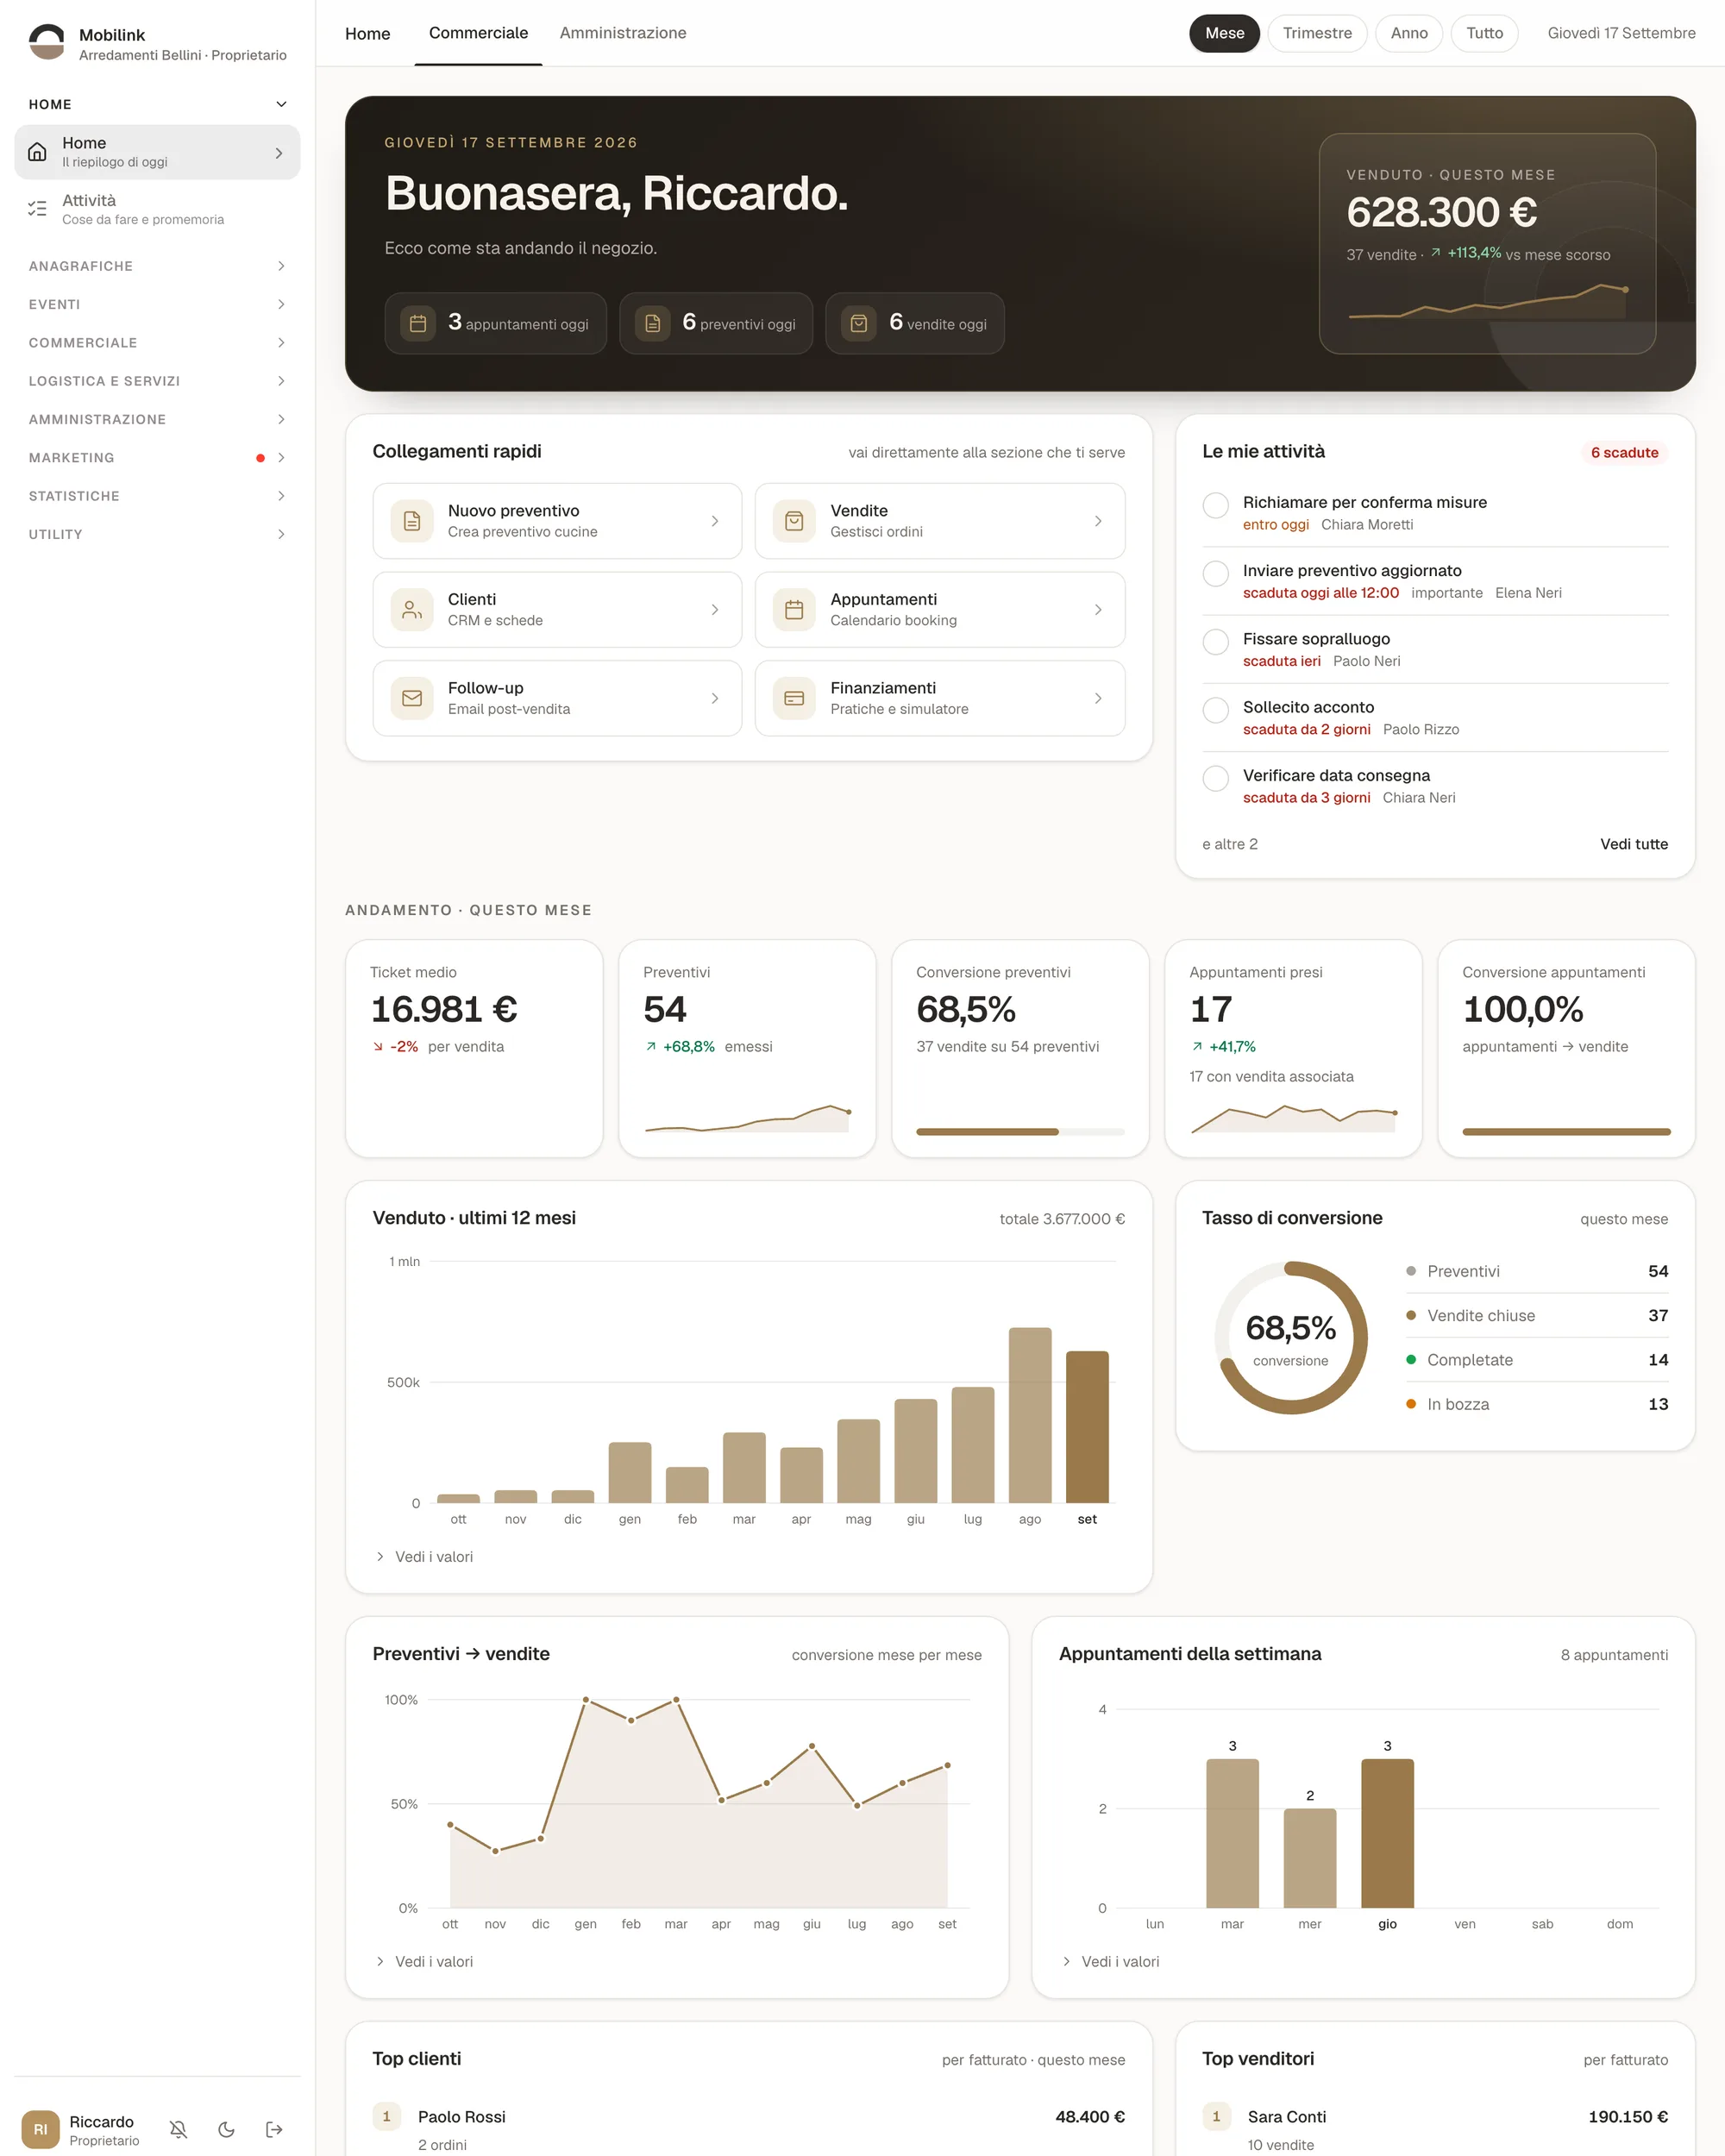1725x2156 pixels.
Task: Expand the Statistiche sidebar section
Action: [157, 496]
